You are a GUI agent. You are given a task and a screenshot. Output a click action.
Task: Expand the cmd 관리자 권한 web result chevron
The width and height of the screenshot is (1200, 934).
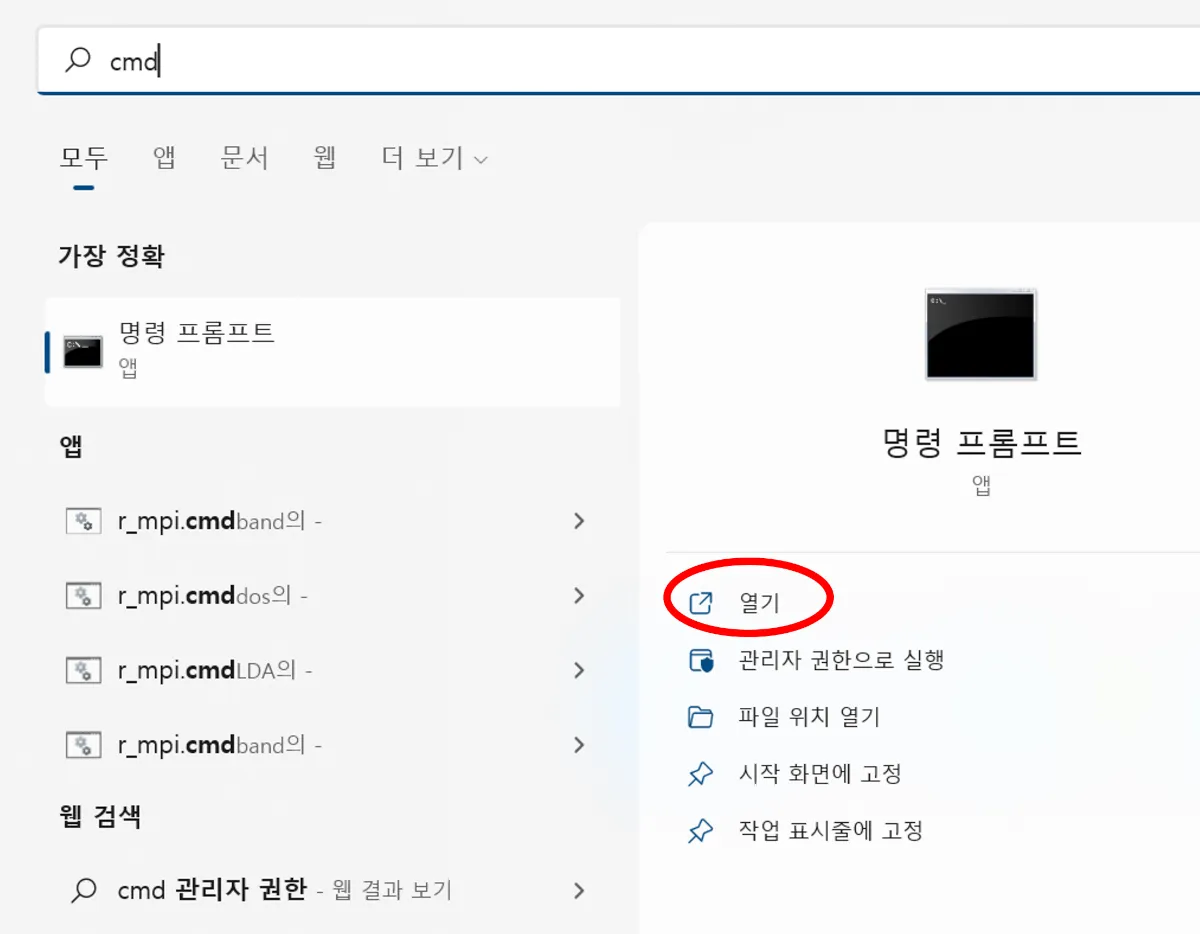click(x=579, y=890)
